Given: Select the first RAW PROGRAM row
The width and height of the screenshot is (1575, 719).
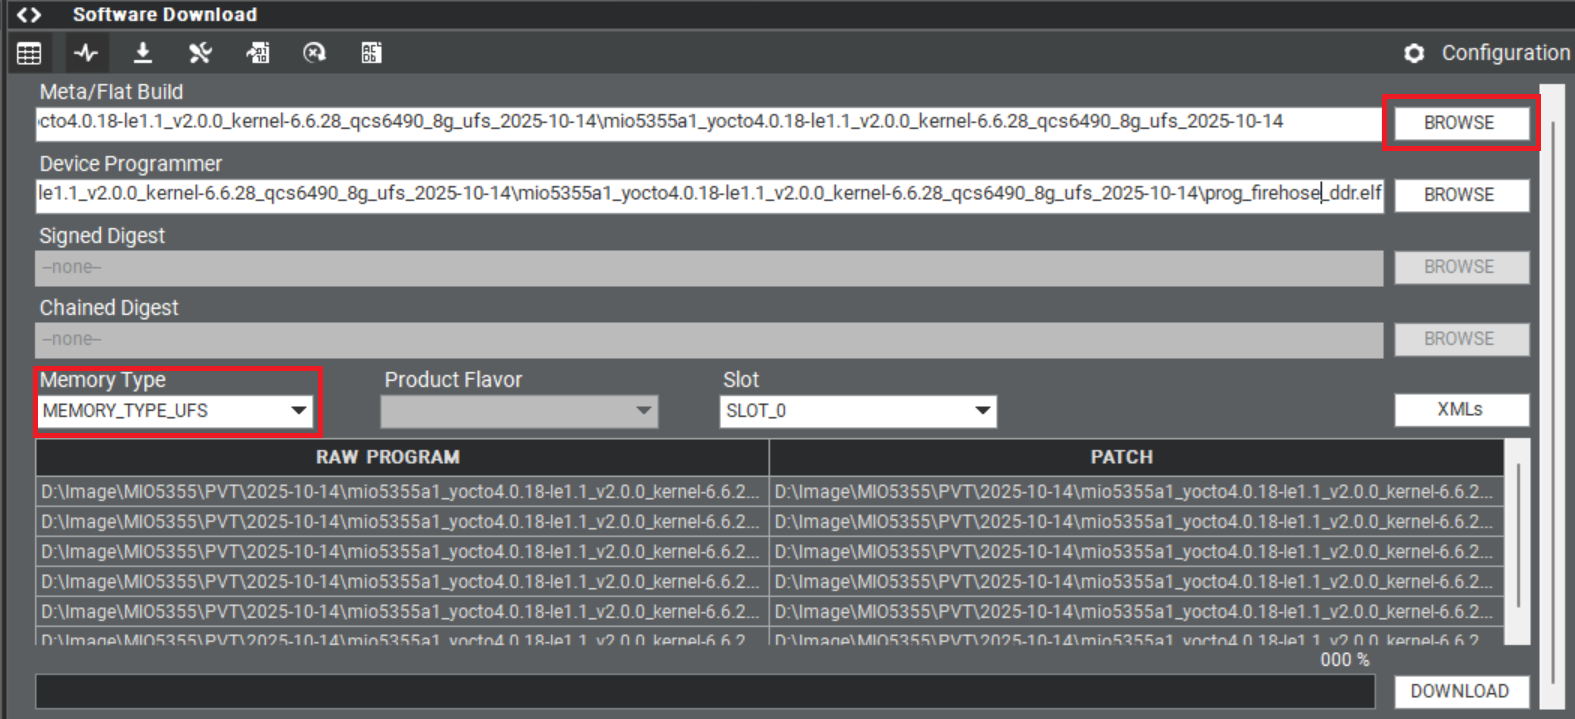Looking at the screenshot, I should (x=401, y=491).
